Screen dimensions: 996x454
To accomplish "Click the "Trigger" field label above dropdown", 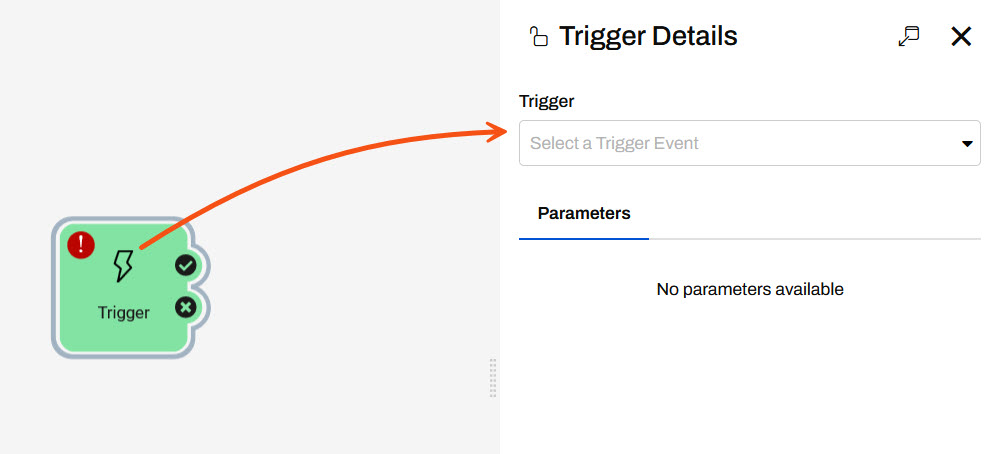I will tap(547, 101).
